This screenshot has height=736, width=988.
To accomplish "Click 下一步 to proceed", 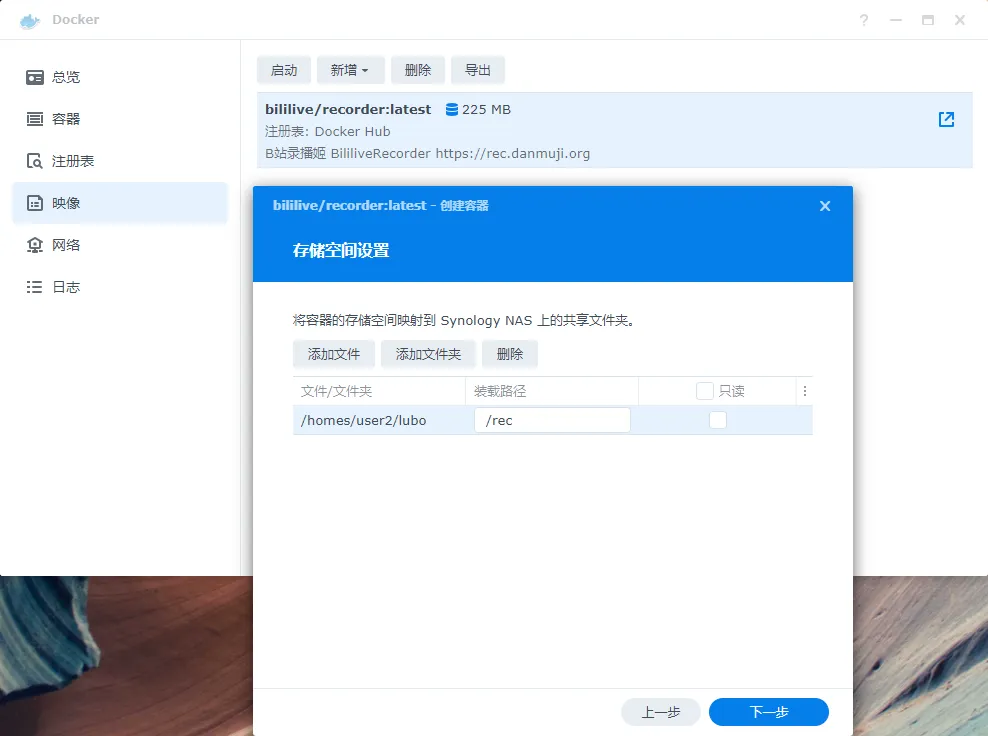I will (x=768, y=712).
